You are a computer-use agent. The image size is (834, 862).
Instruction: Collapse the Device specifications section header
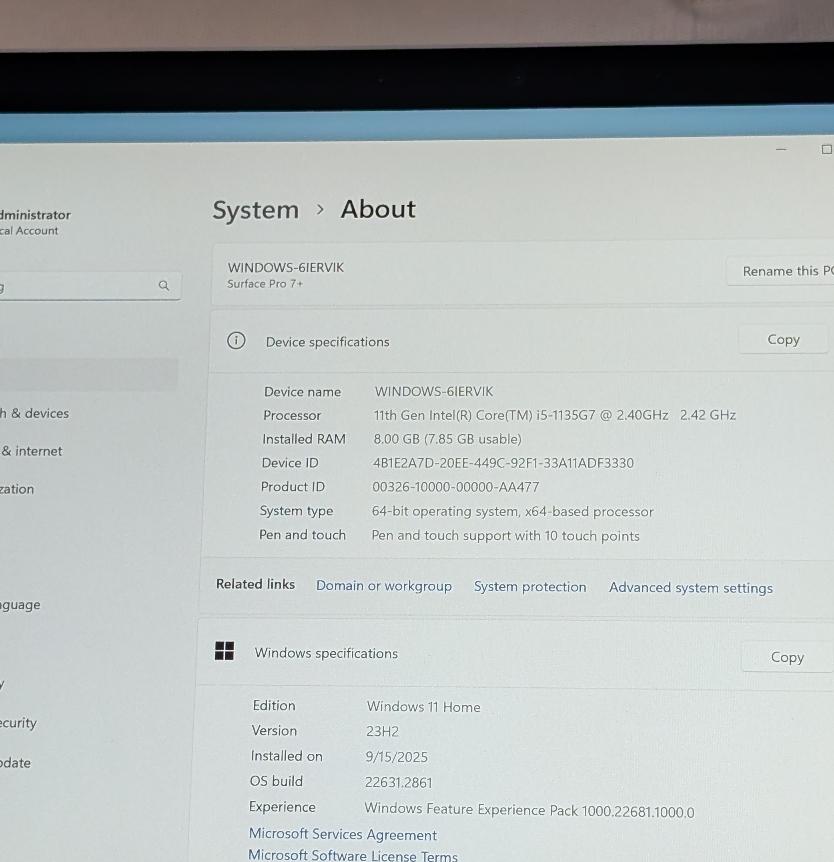480,341
